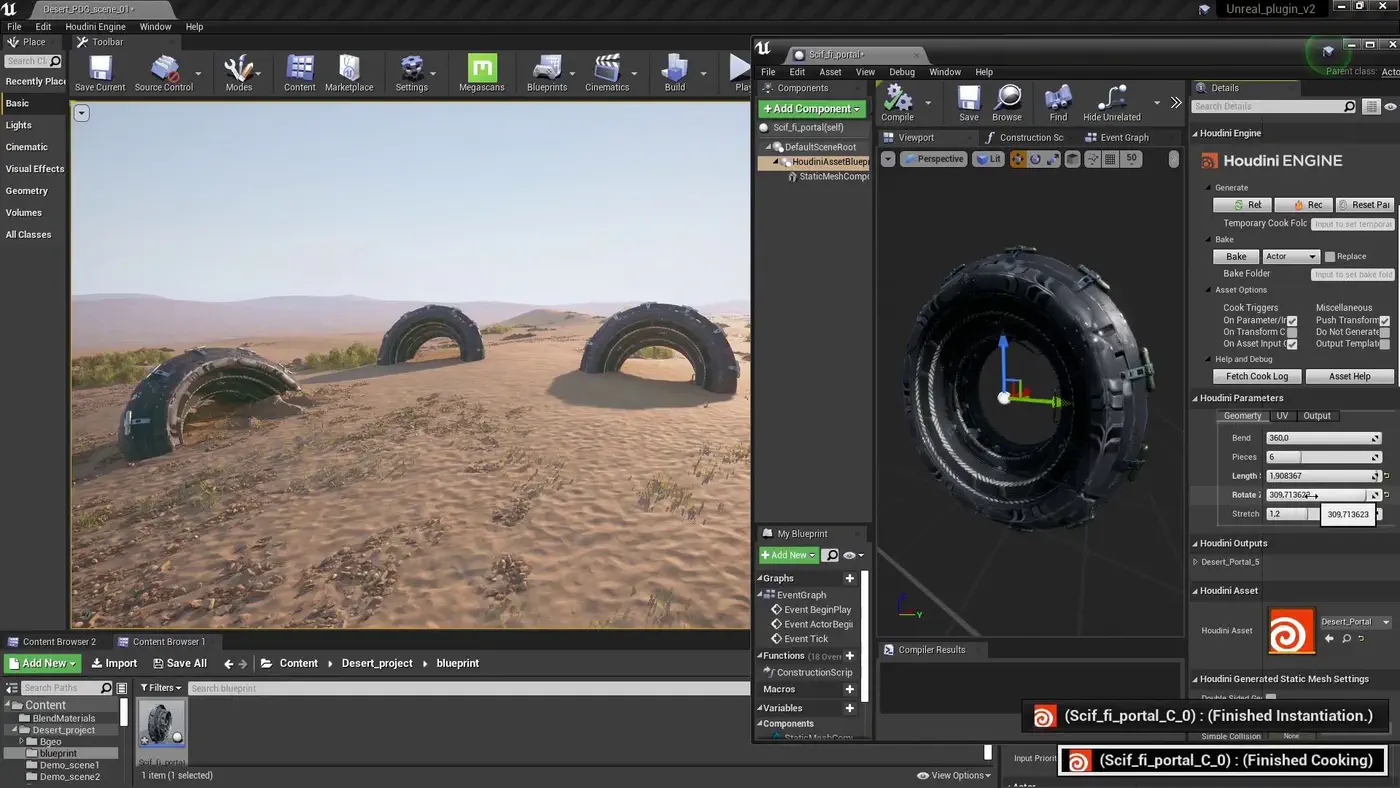Click the Asset Help button
The width and height of the screenshot is (1400, 788).
pyautogui.click(x=1349, y=376)
